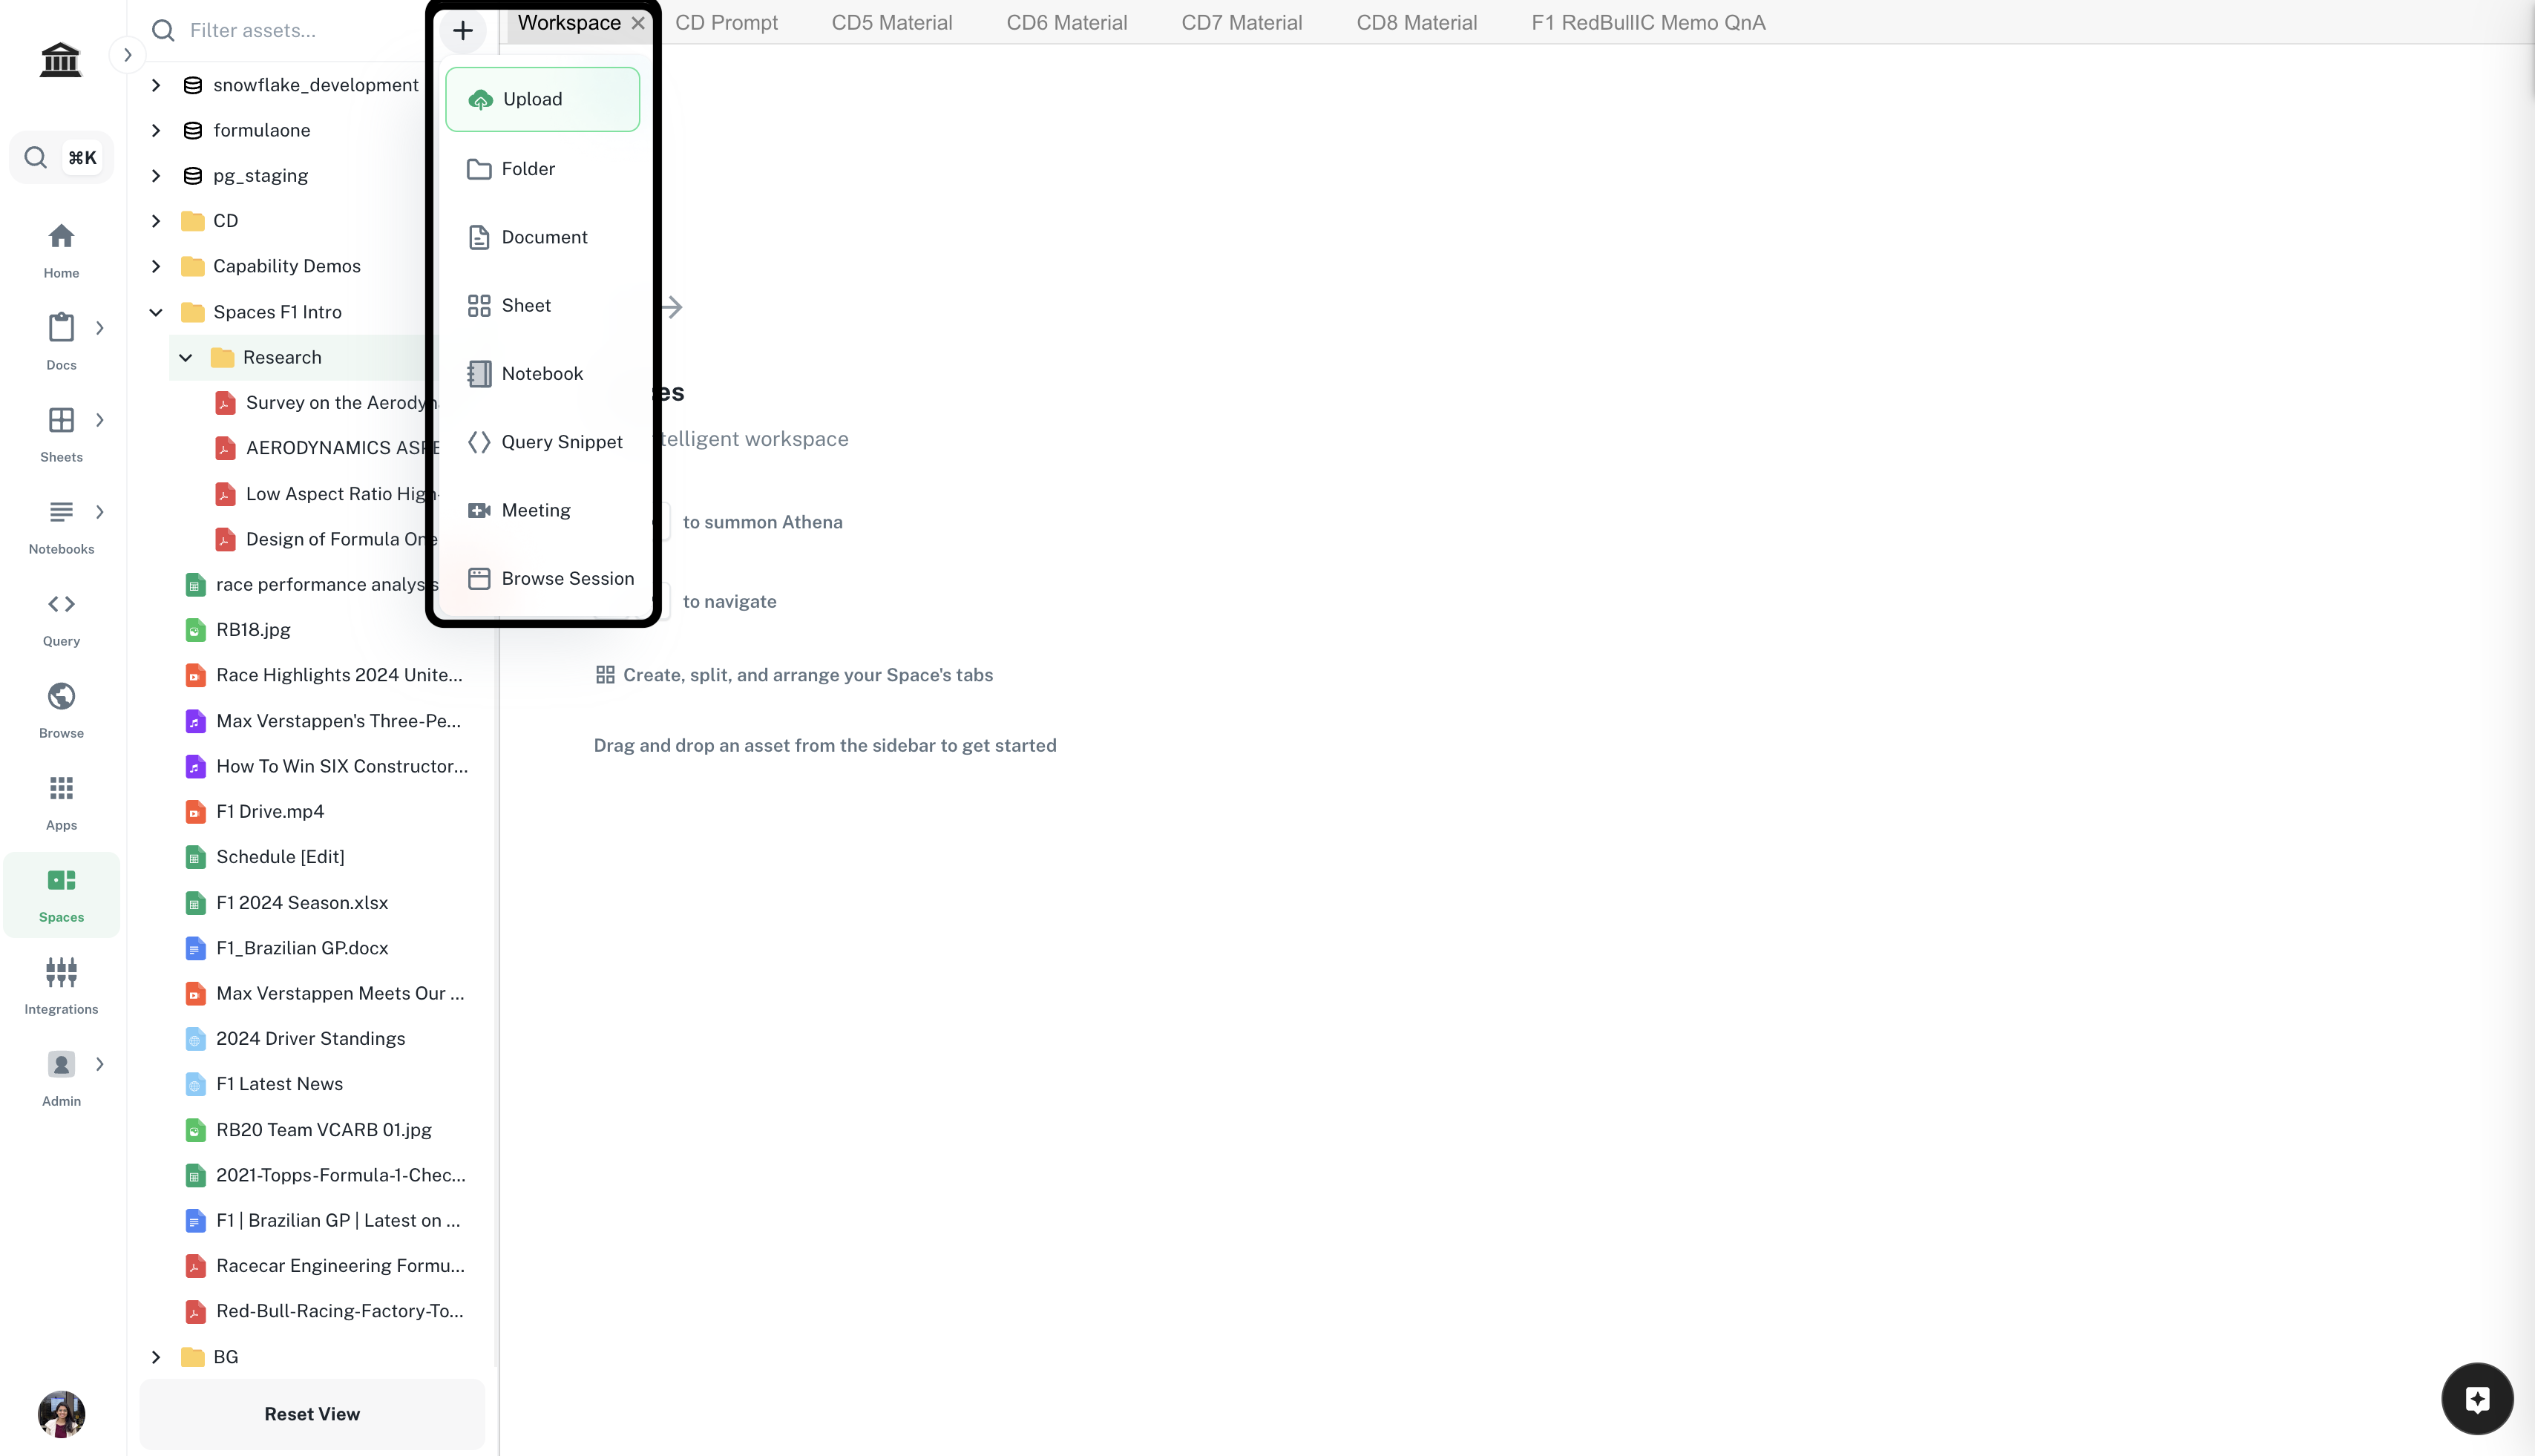
Task: Open the command search ⌘K button
Action: [x=61, y=157]
